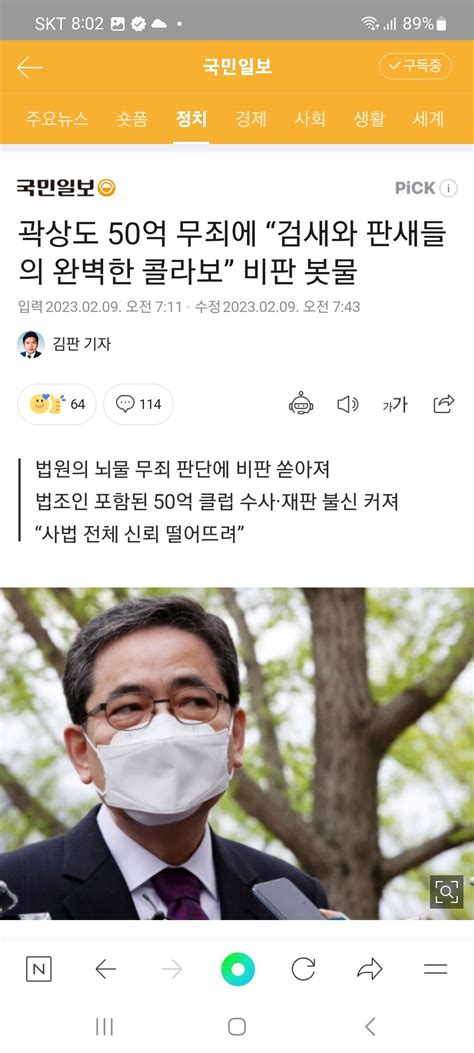
Task: Tap the reactions button showing 64
Action: click(56, 404)
